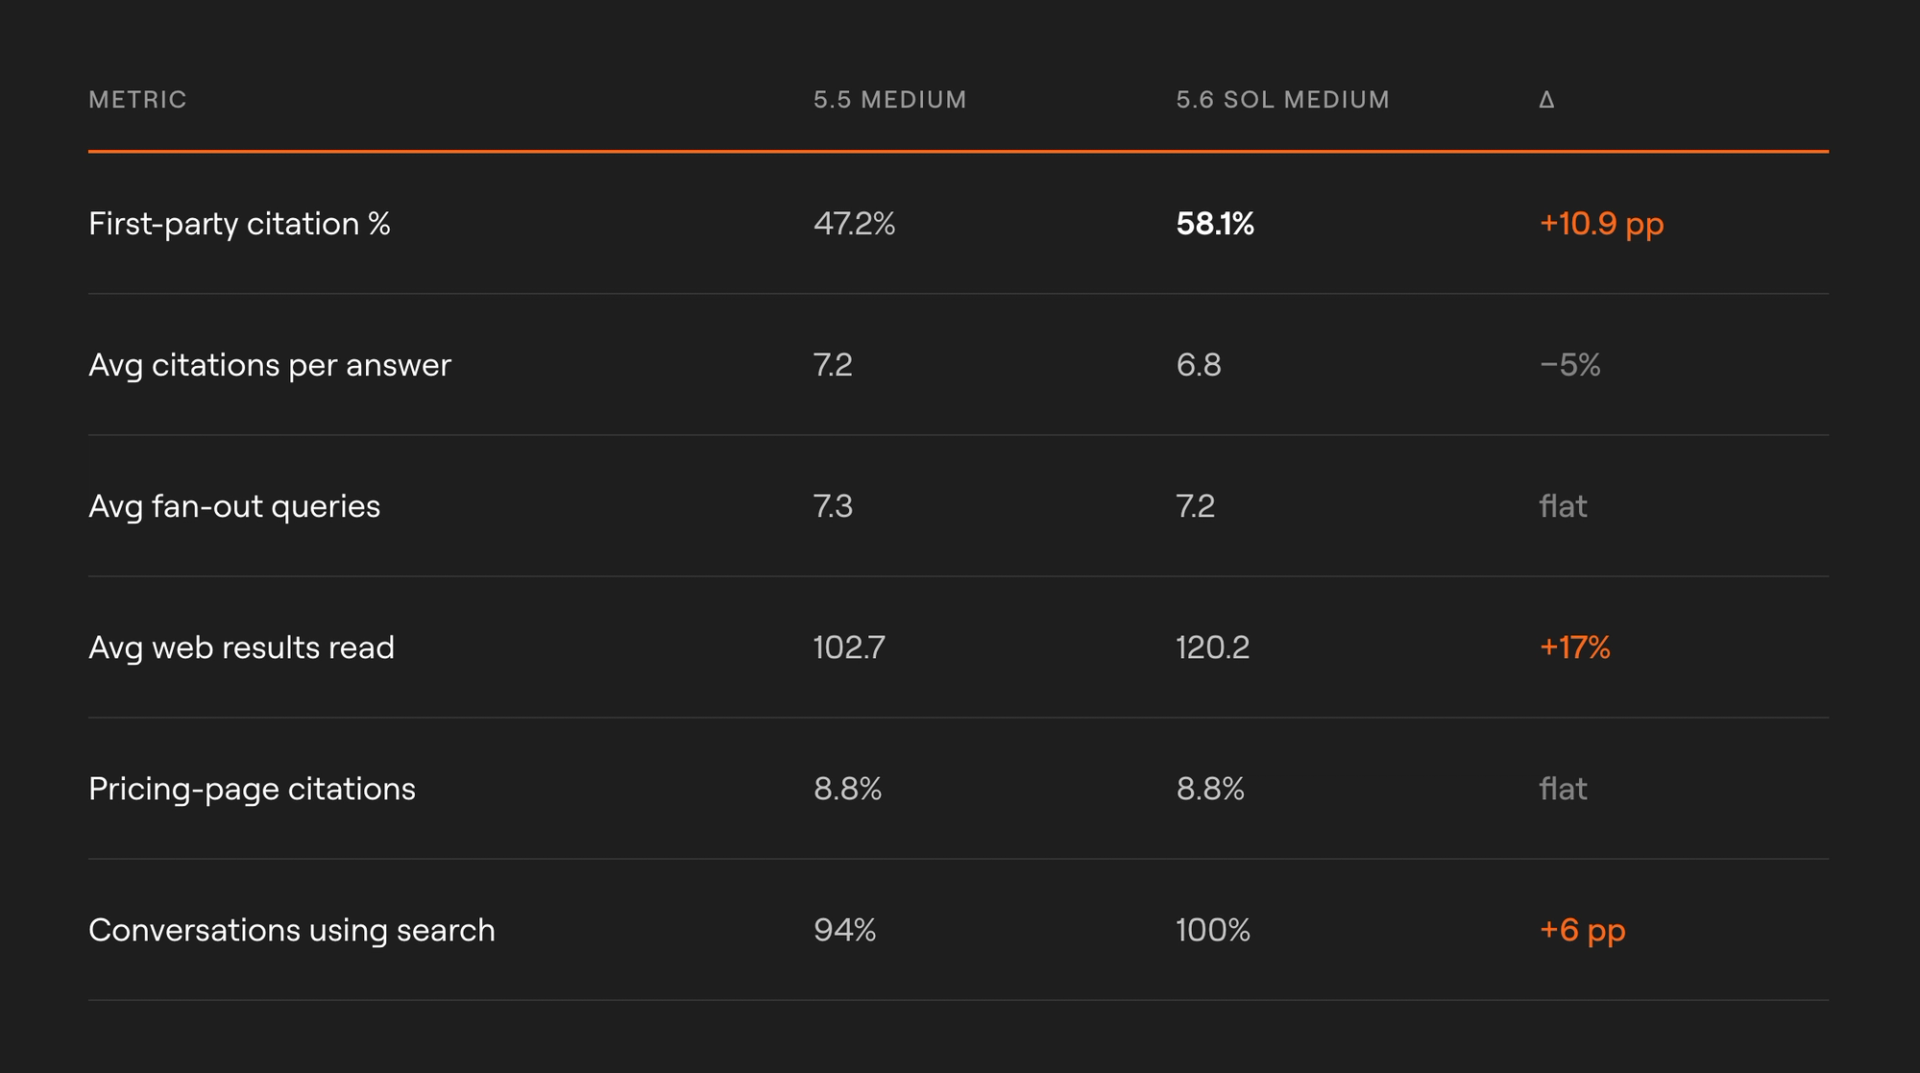This screenshot has height=1073, width=1920.
Task: Click the orange +17% delta
Action: [x=1574, y=648]
